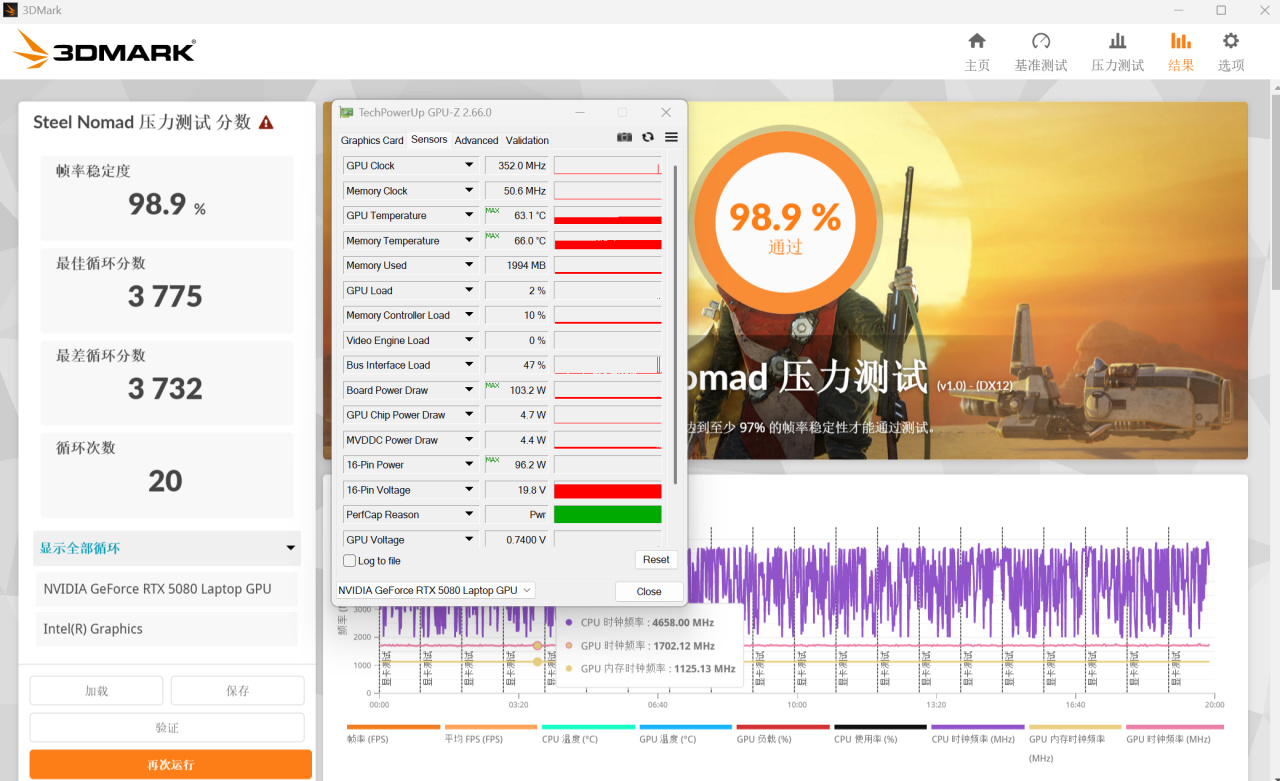Switch to the Graphics Card tab
This screenshot has height=781, width=1280.
(372, 140)
